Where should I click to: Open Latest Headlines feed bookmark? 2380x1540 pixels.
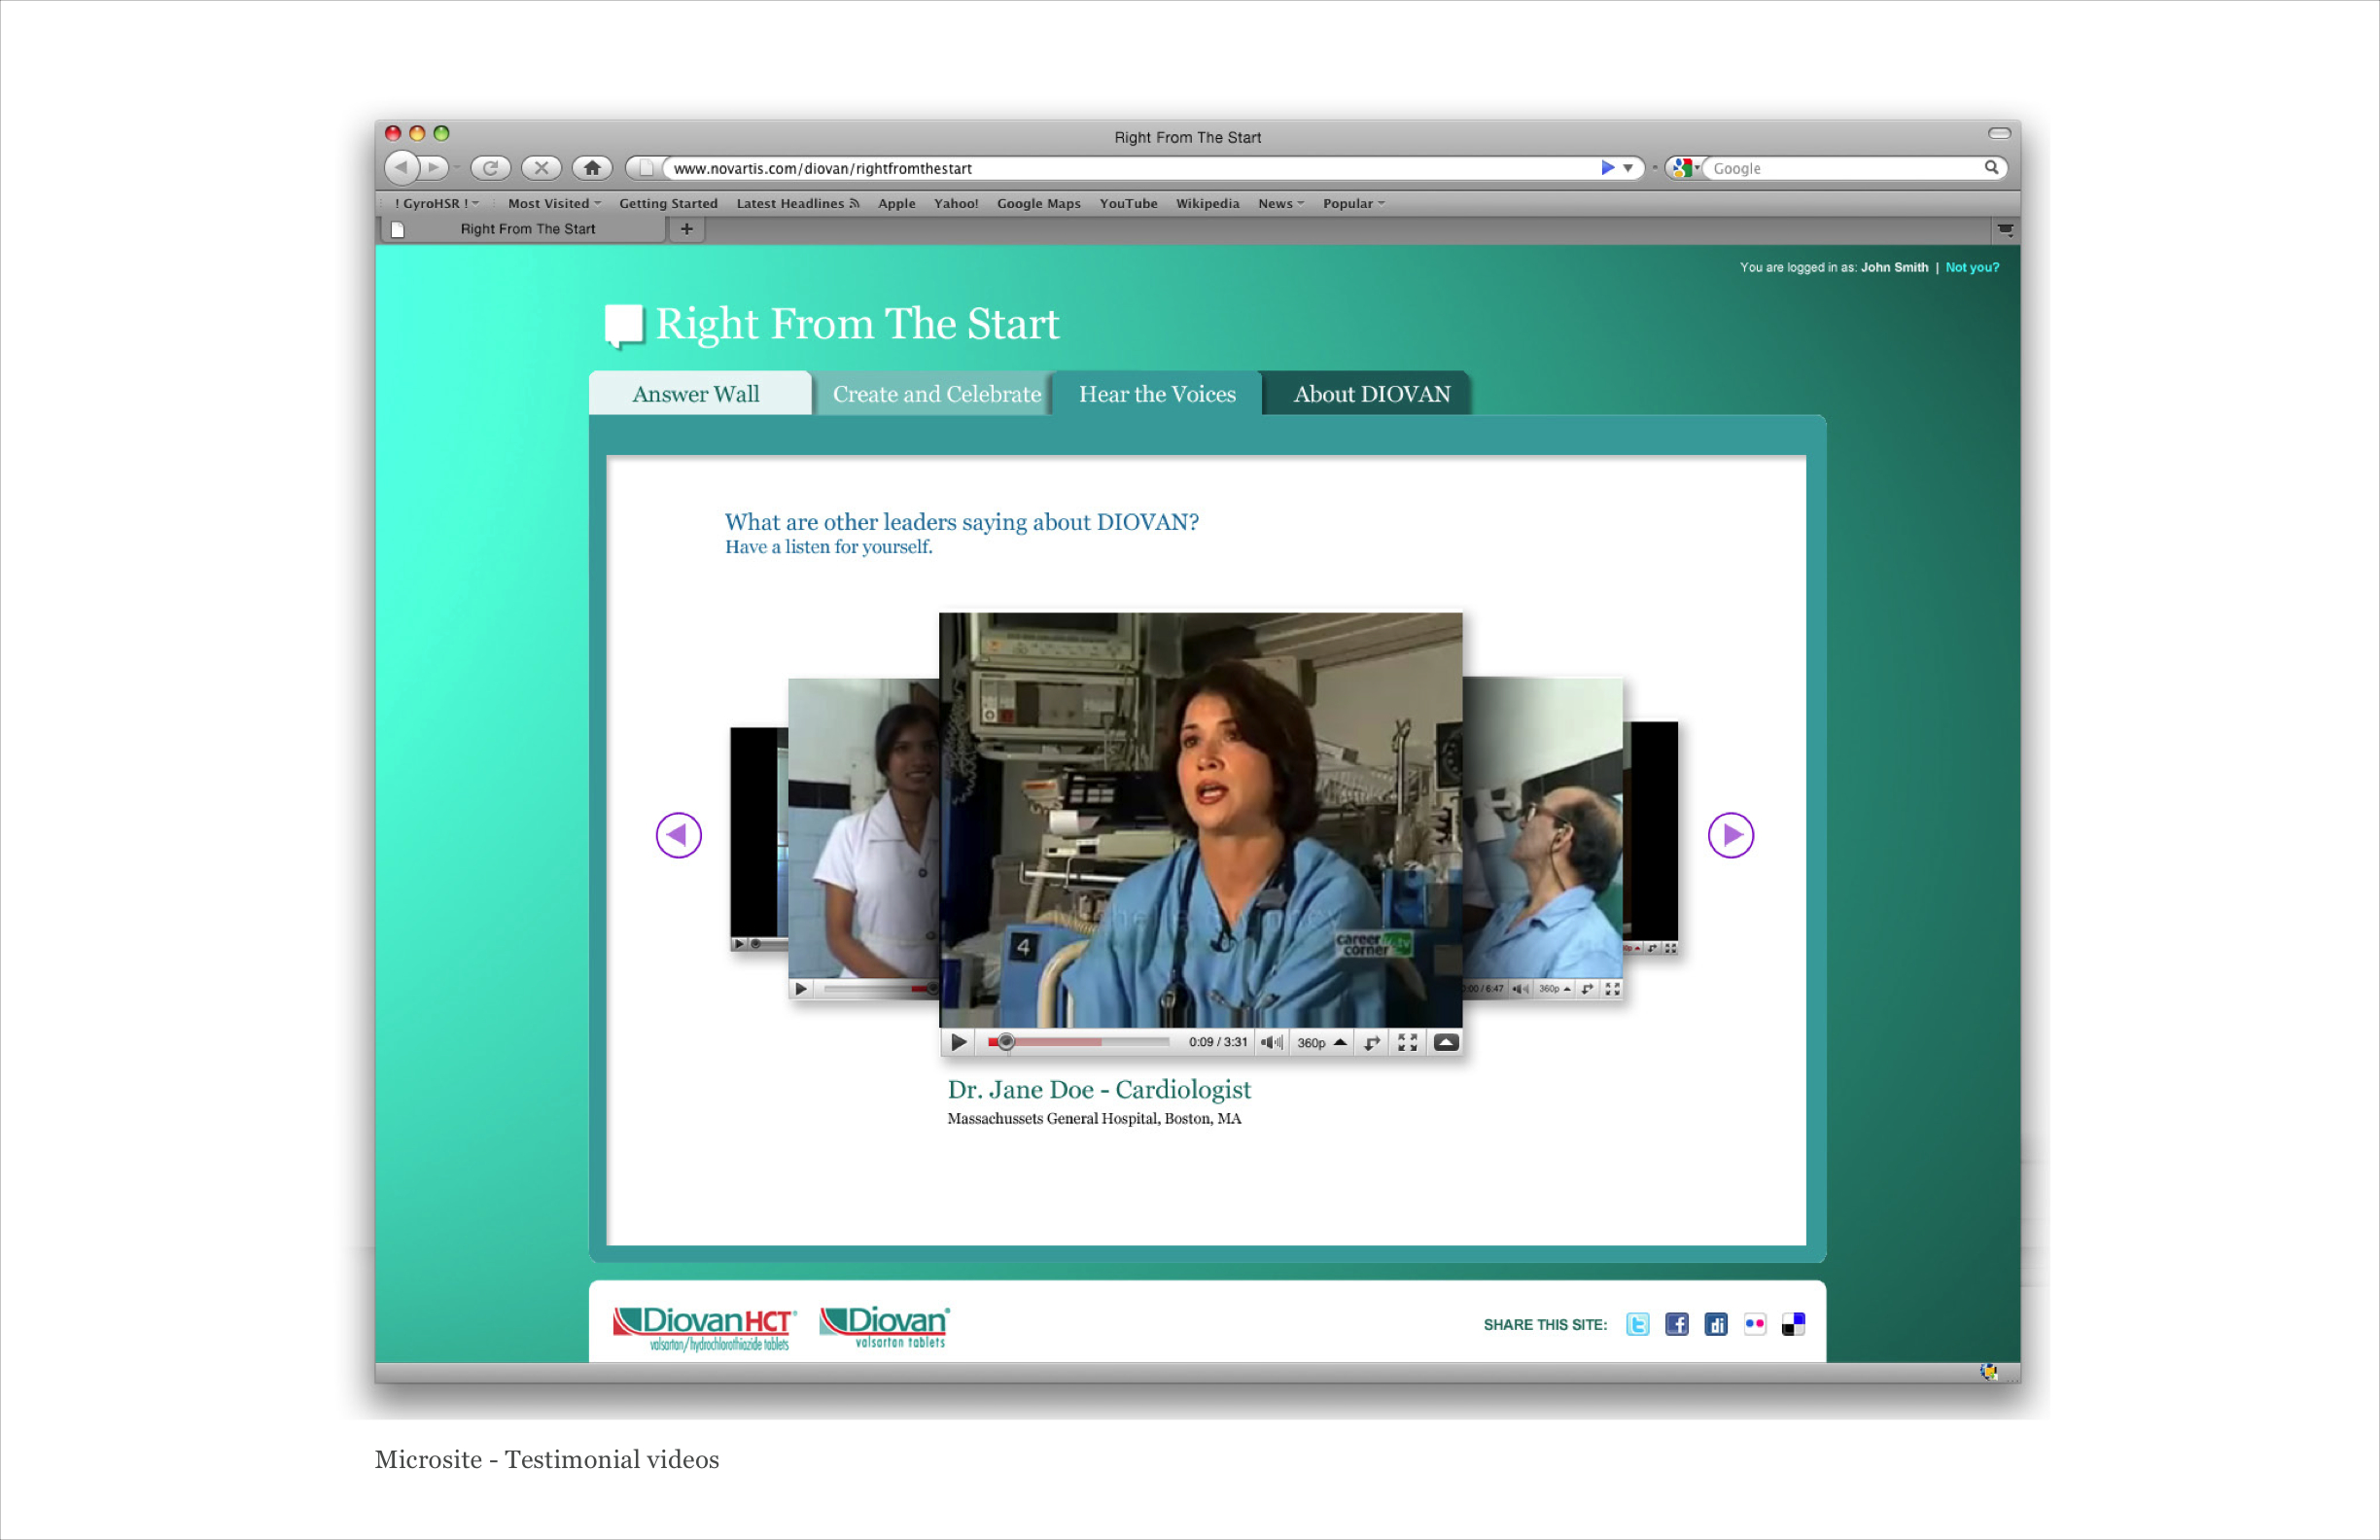[x=797, y=203]
